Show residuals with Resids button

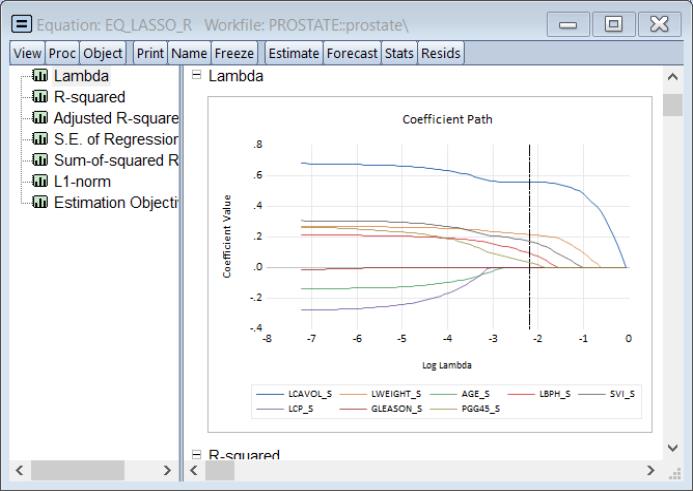pyautogui.click(x=440, y=53)
